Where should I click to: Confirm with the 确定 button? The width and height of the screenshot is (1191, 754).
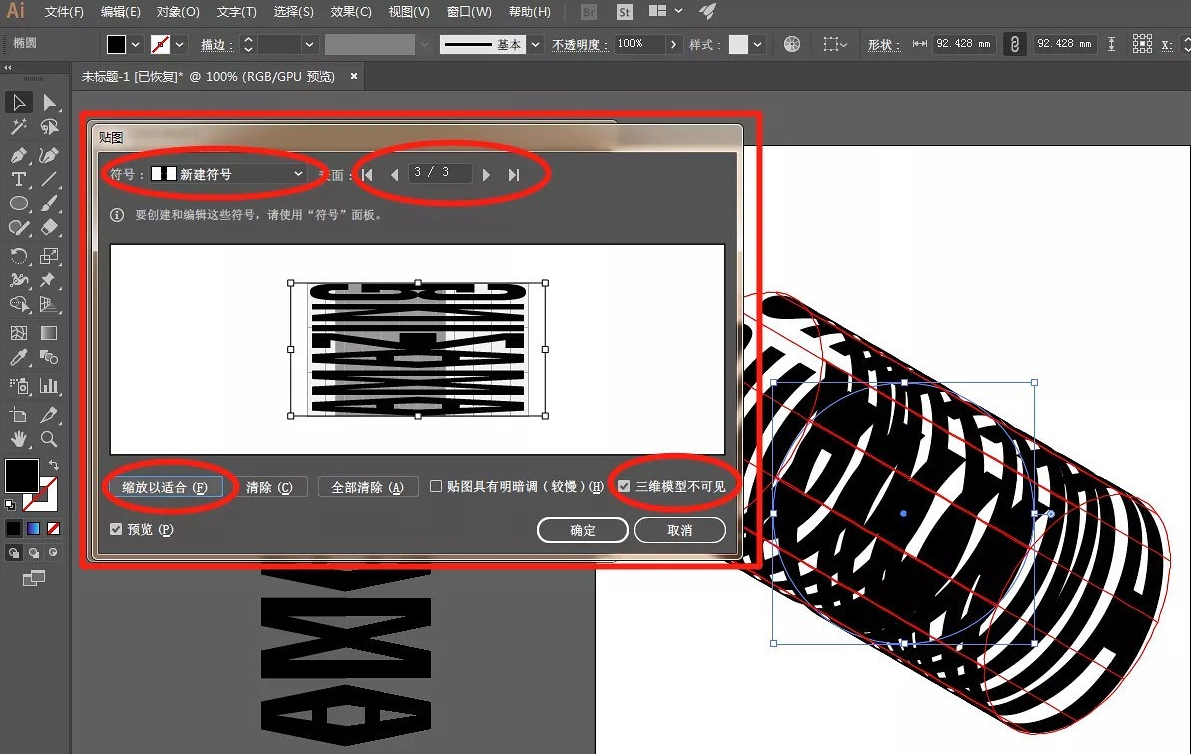(582, 530)
